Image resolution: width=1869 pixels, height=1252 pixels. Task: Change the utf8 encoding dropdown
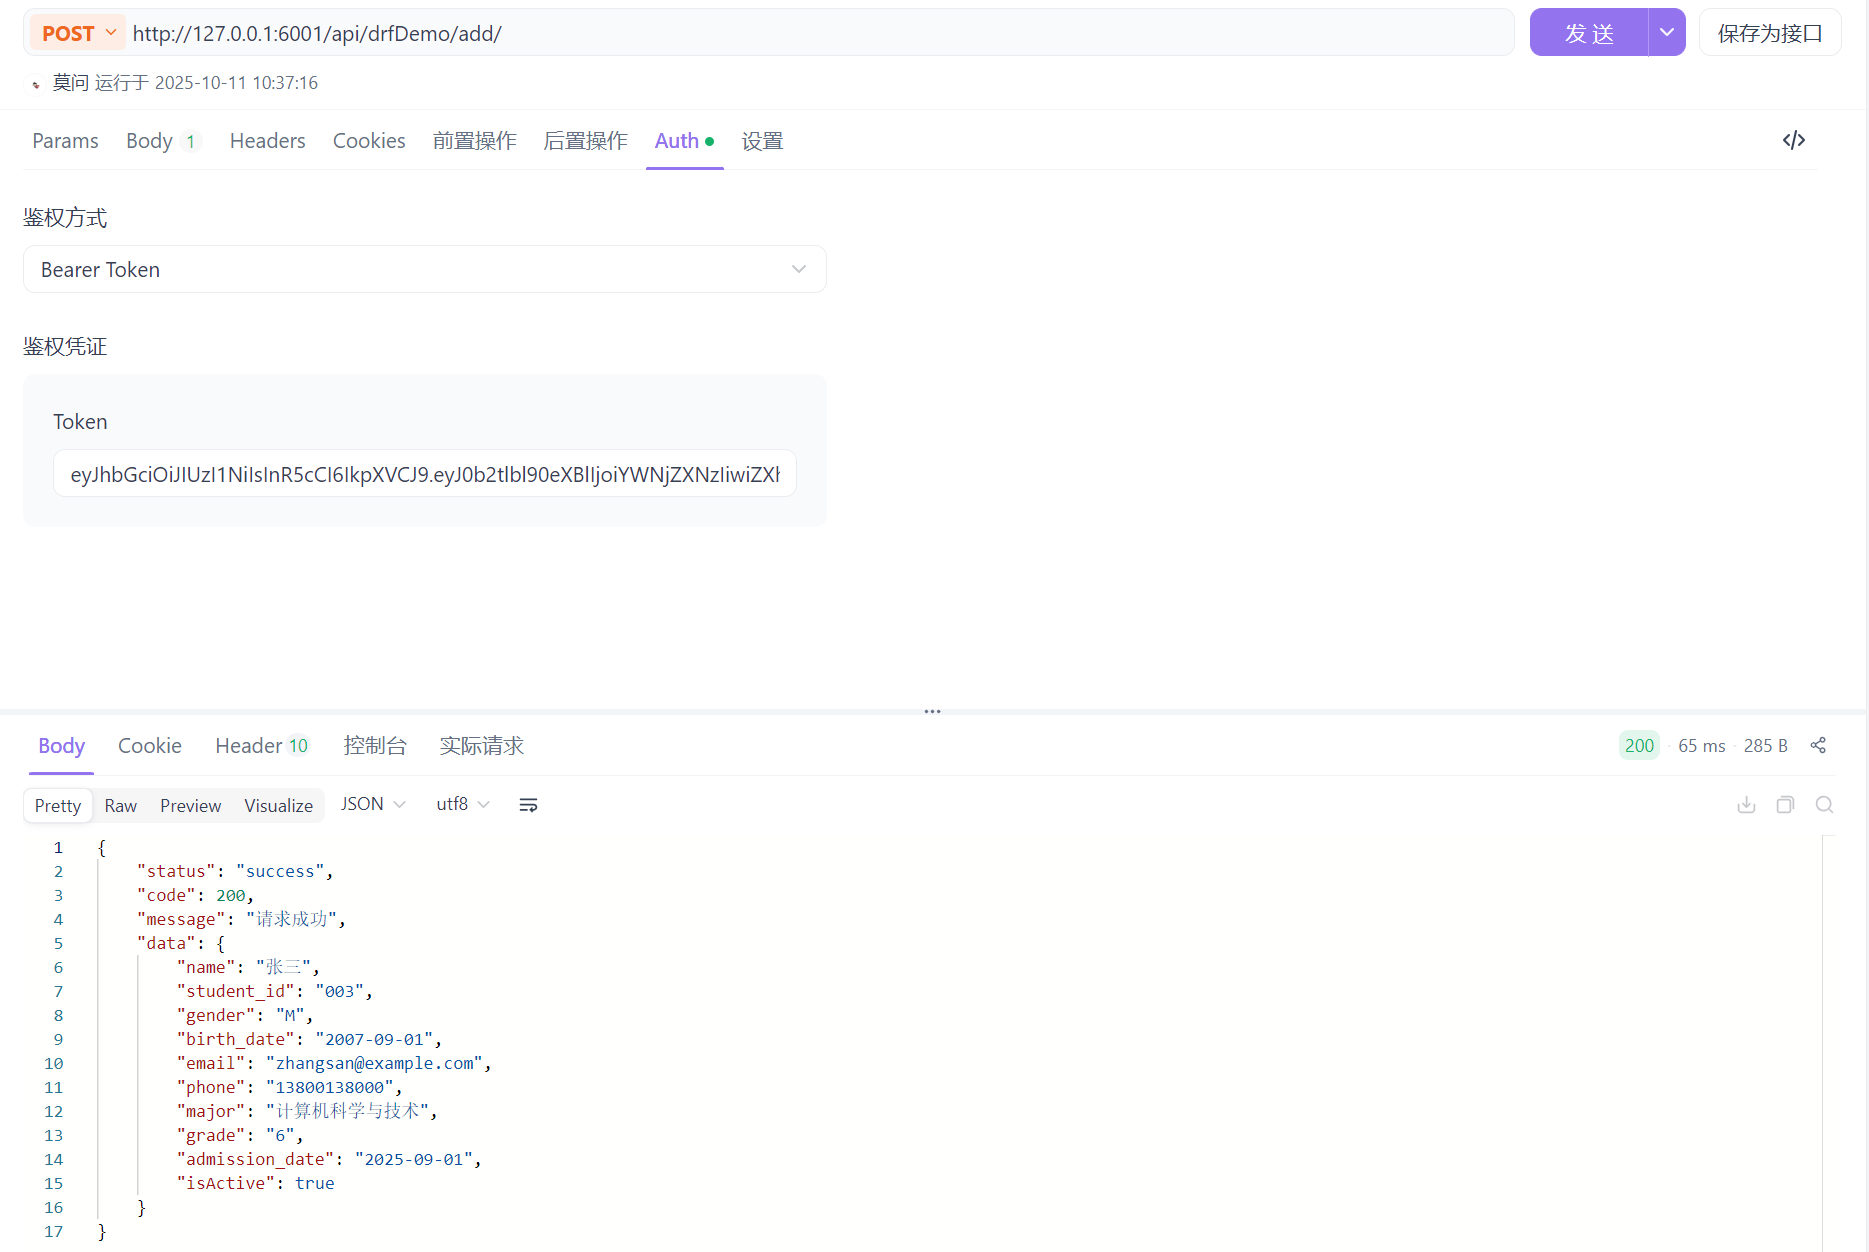[x=463, y=804]
